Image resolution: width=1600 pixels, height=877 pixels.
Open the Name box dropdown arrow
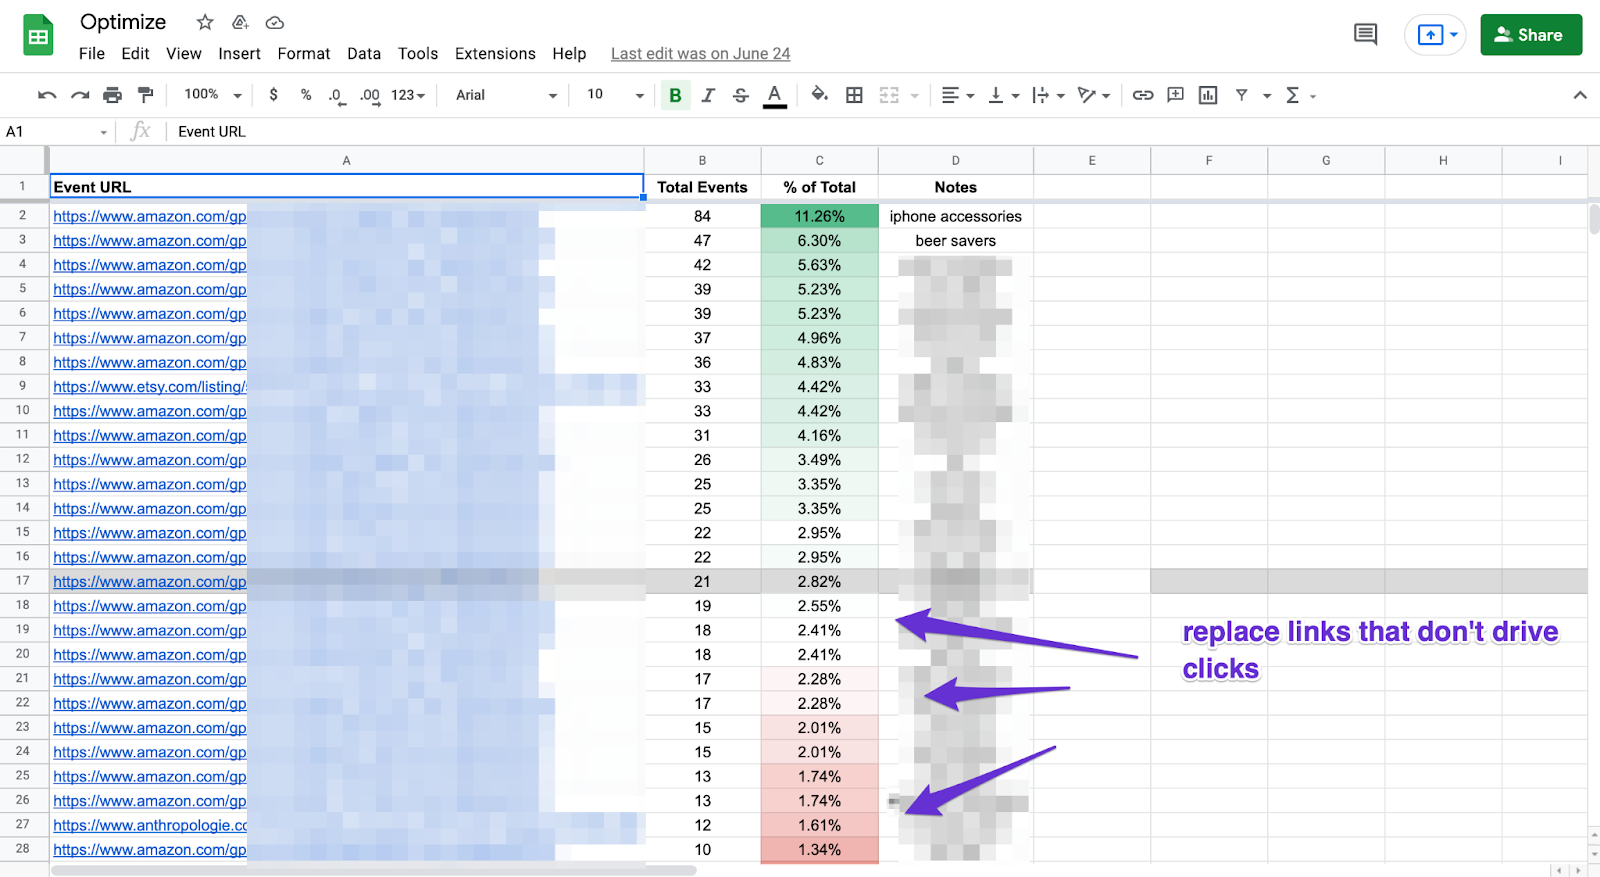[103, 132]
